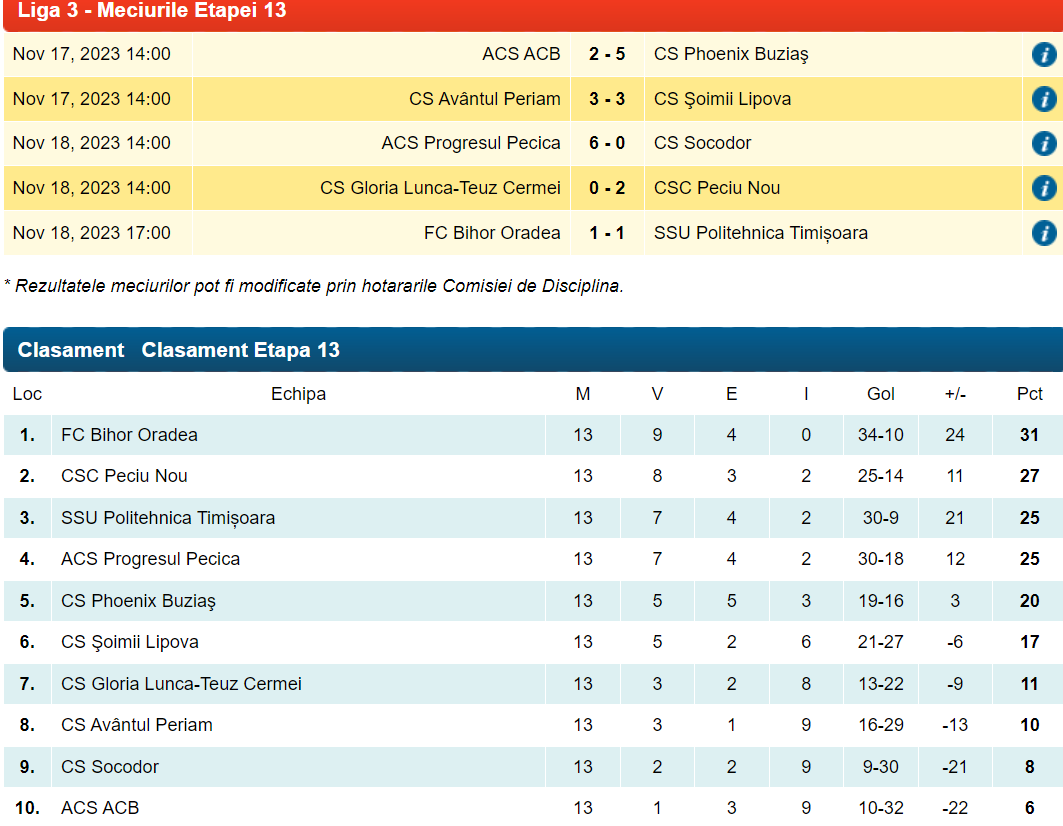Viewport: 1063px width, 826px height.
Task: Click CS Șoimii Lipova in standings table
Action: pyautogui.click(x=130, y=642)
